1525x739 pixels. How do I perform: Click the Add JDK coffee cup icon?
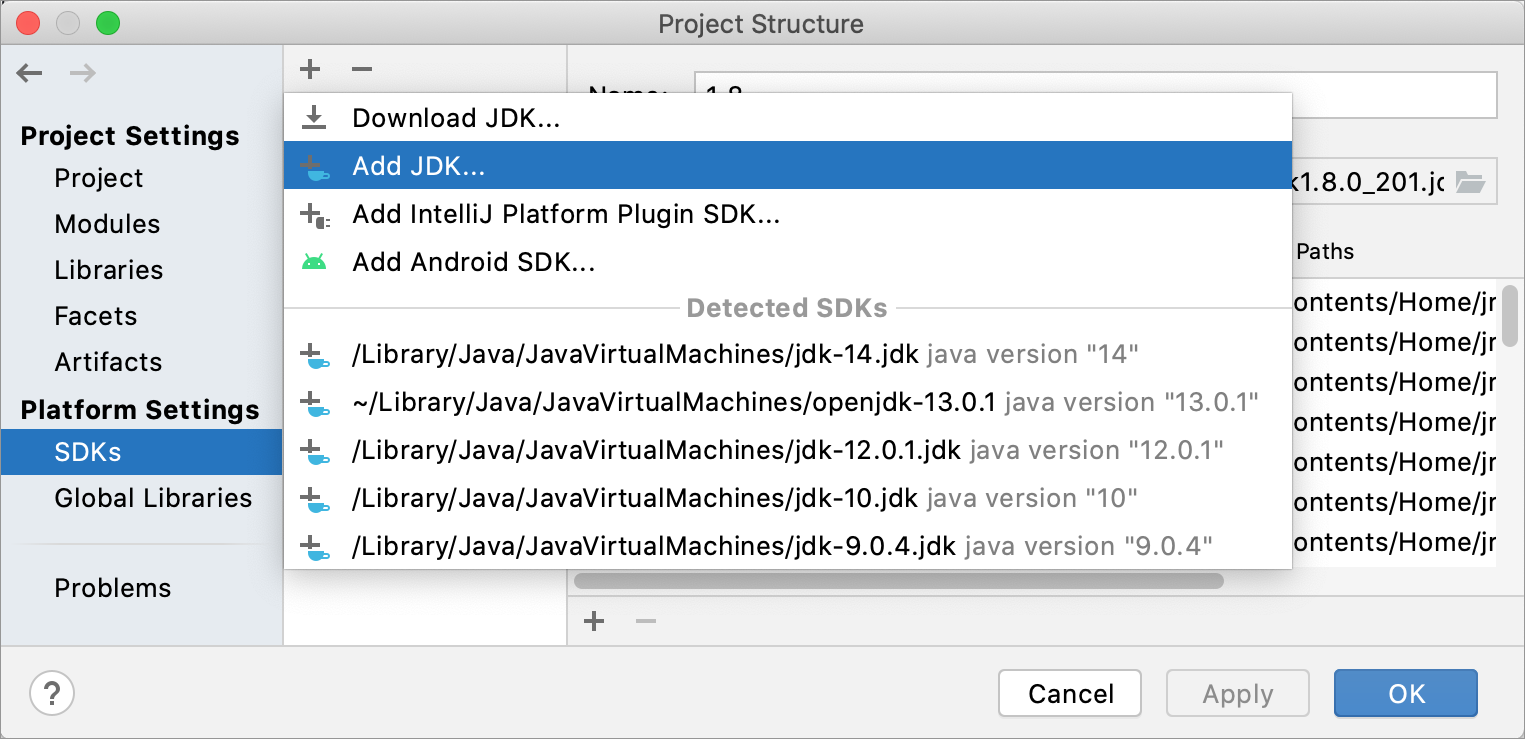(316, 166)
